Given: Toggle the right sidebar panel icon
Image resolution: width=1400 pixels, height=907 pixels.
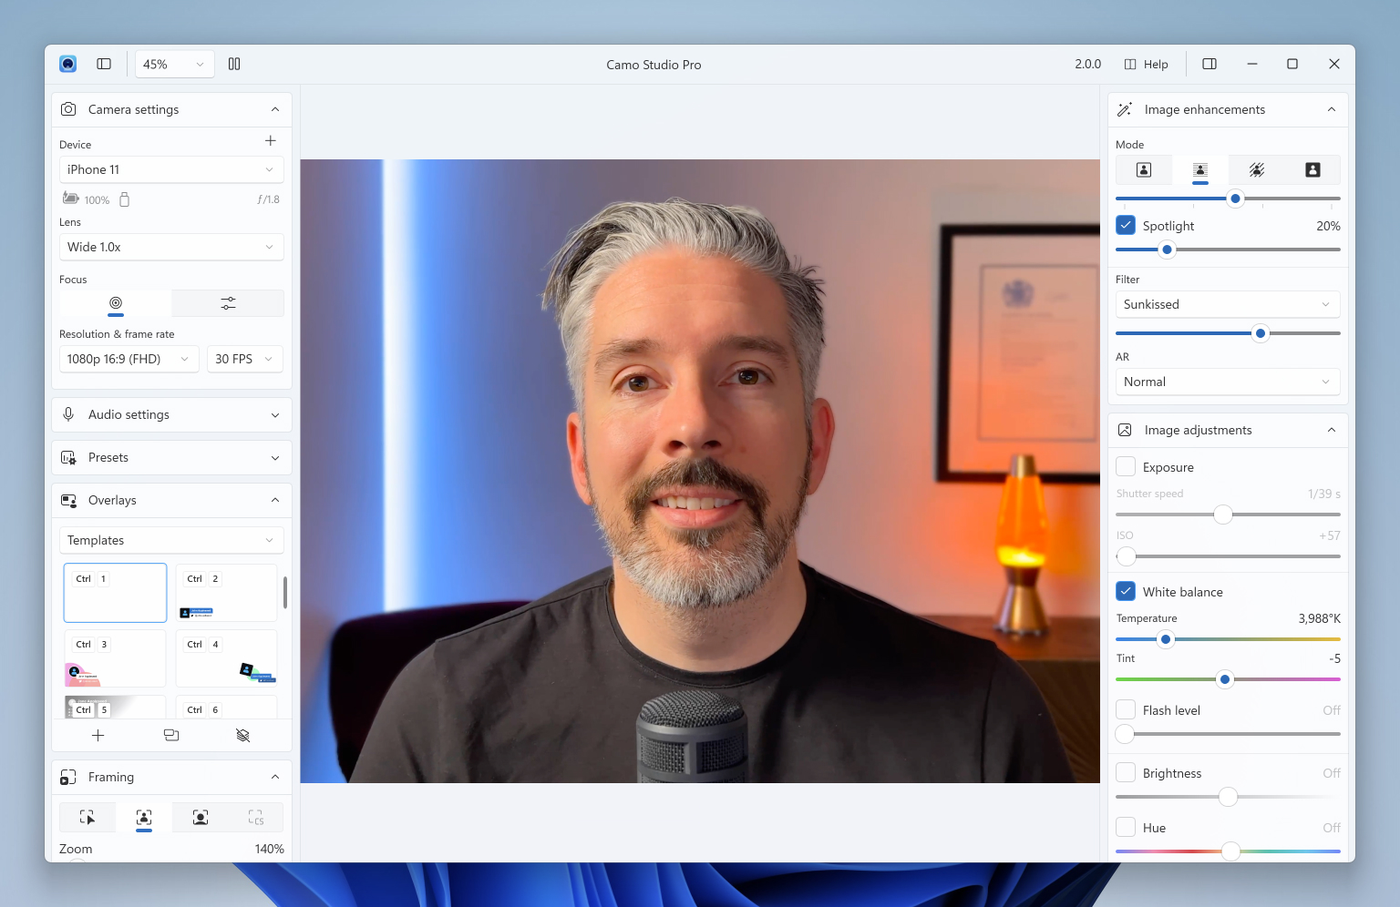Looking at the screenshot, I should (x=1209, y=64).
